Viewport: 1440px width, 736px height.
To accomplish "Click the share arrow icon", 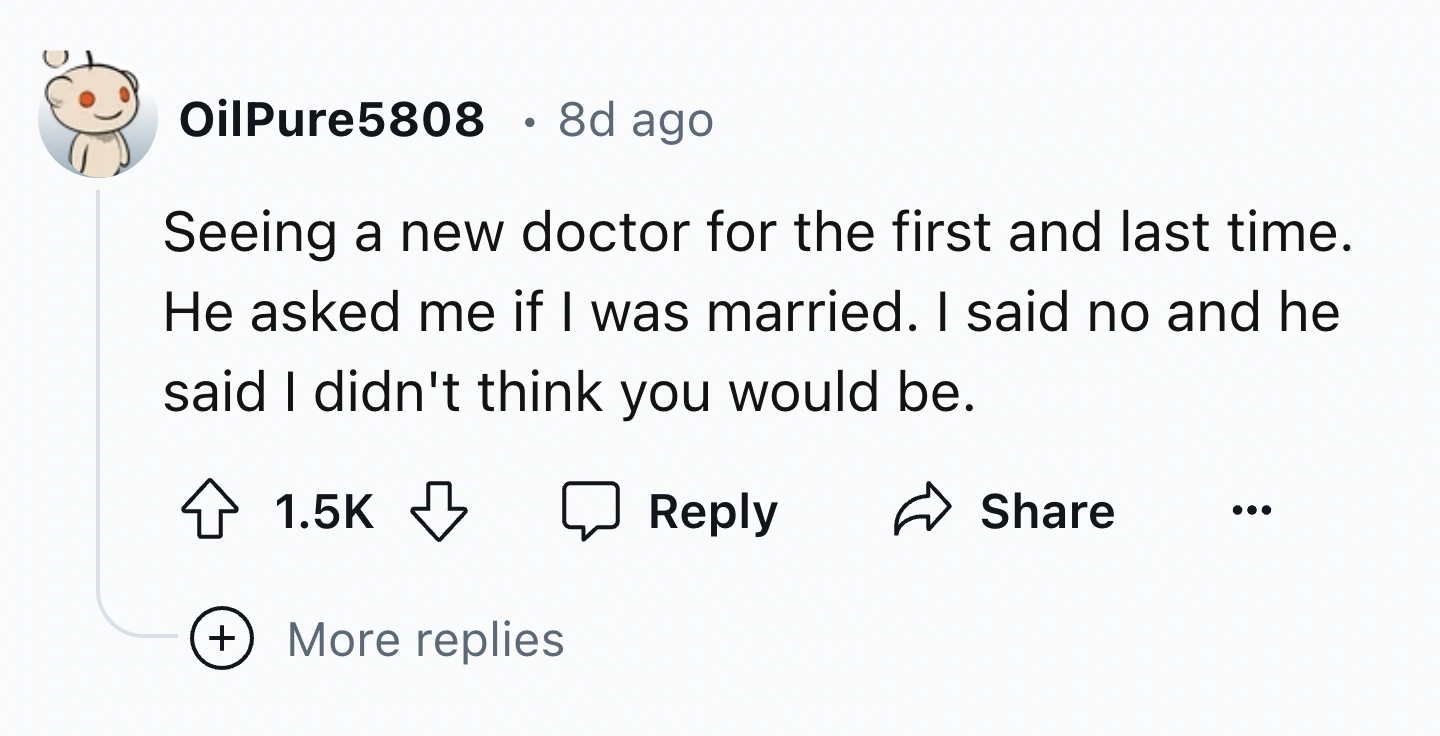I will click(919, 512).
